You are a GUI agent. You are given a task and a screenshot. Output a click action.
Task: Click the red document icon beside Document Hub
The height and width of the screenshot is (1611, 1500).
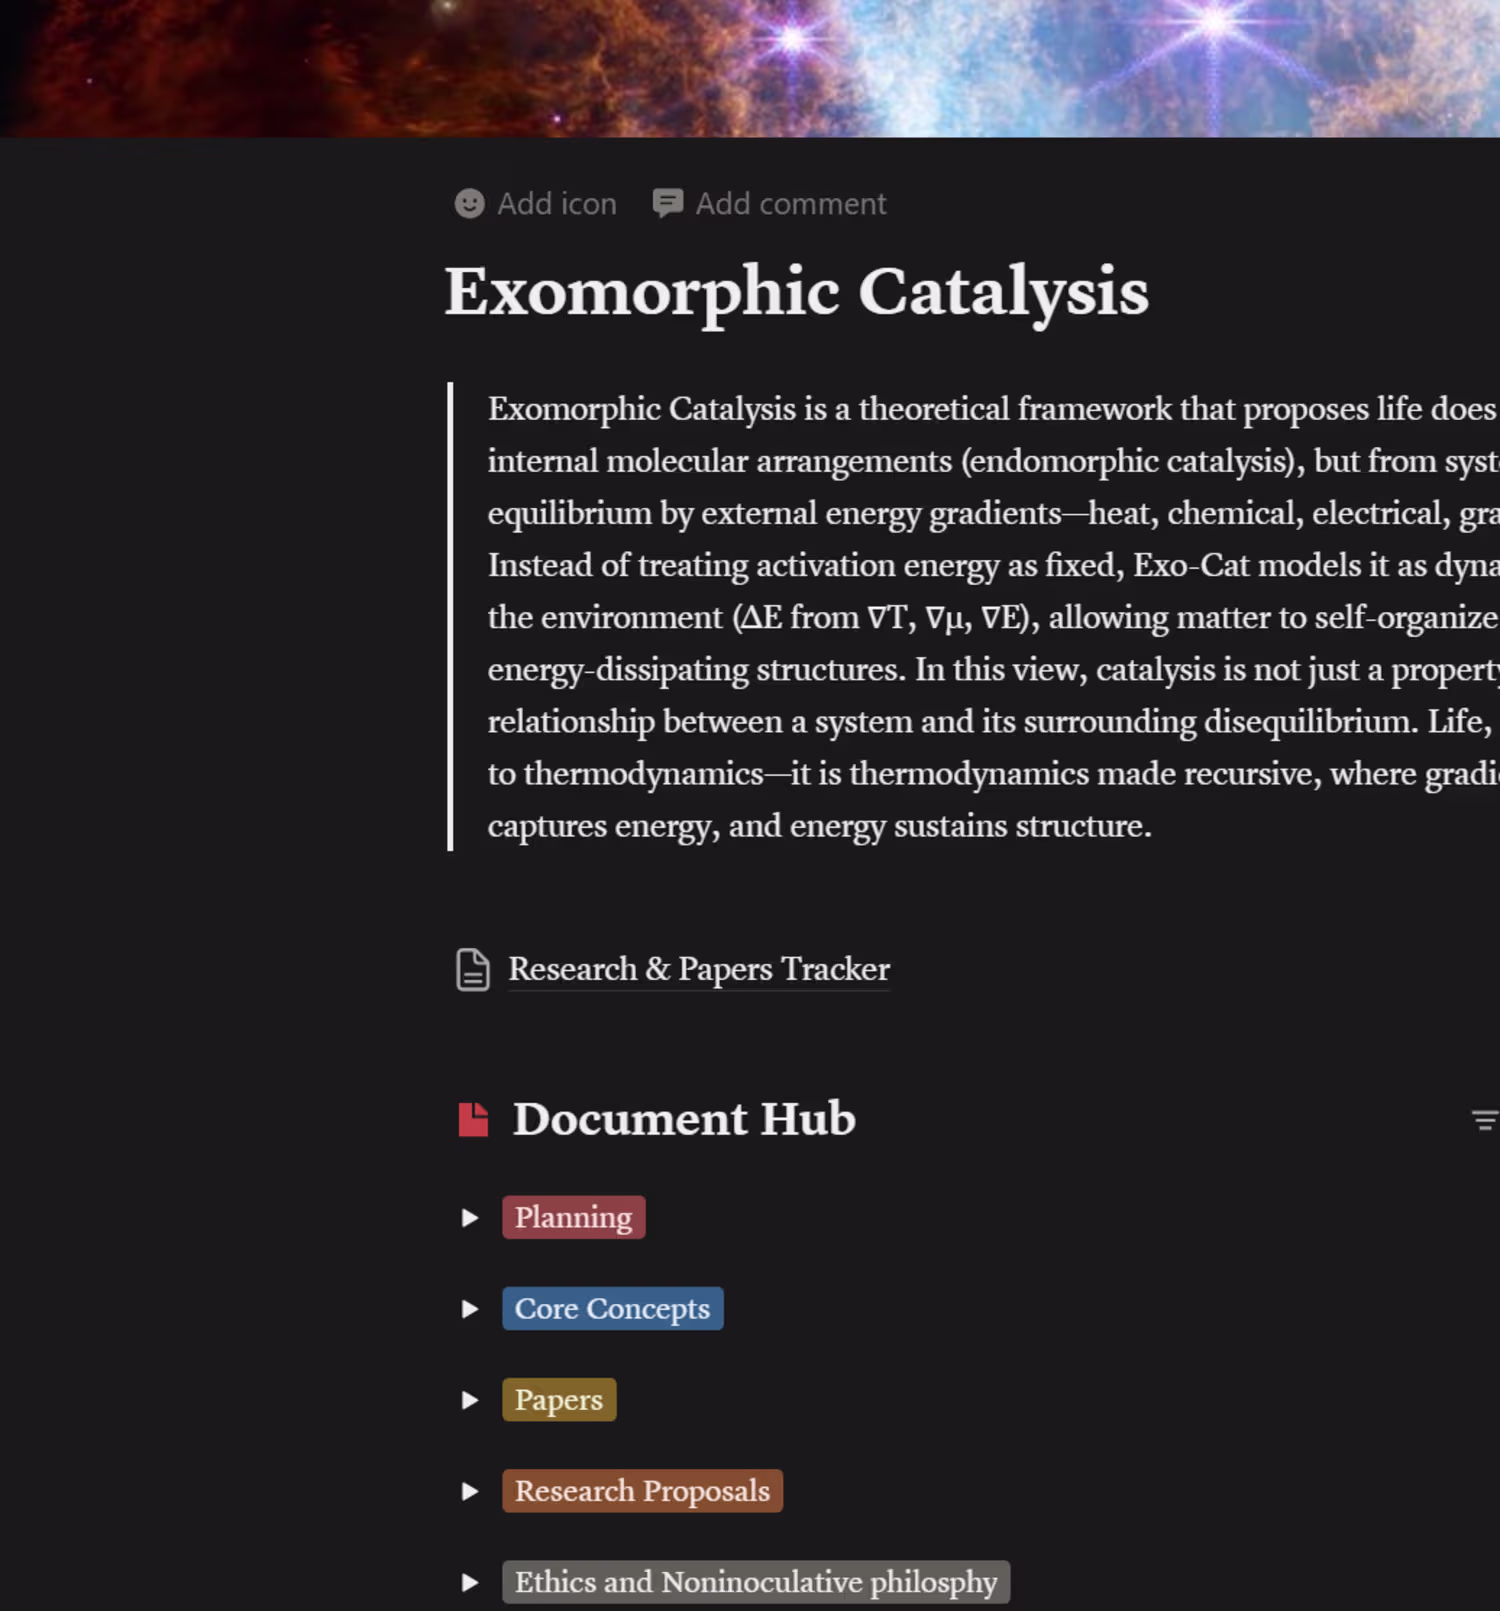[473, 1119]
